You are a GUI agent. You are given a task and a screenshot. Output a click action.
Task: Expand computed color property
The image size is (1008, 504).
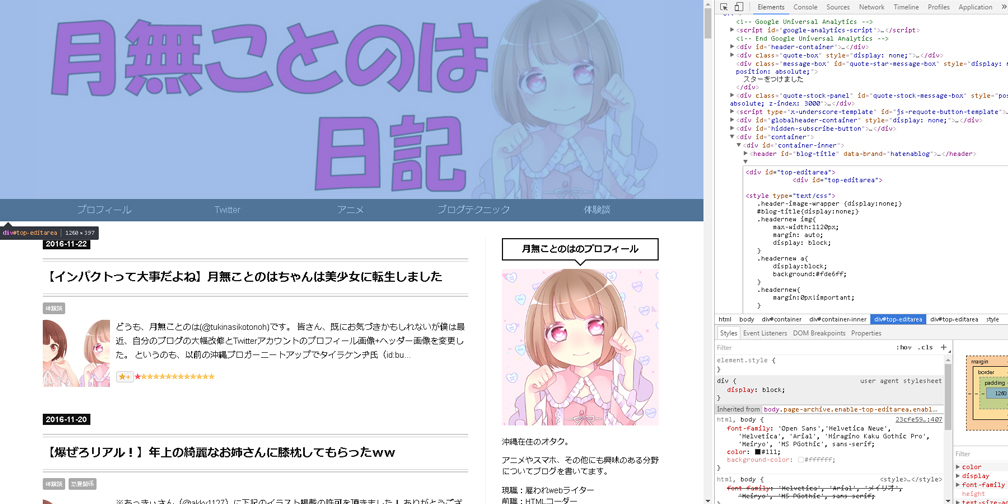pyautogui.click(x=958, y=467)
